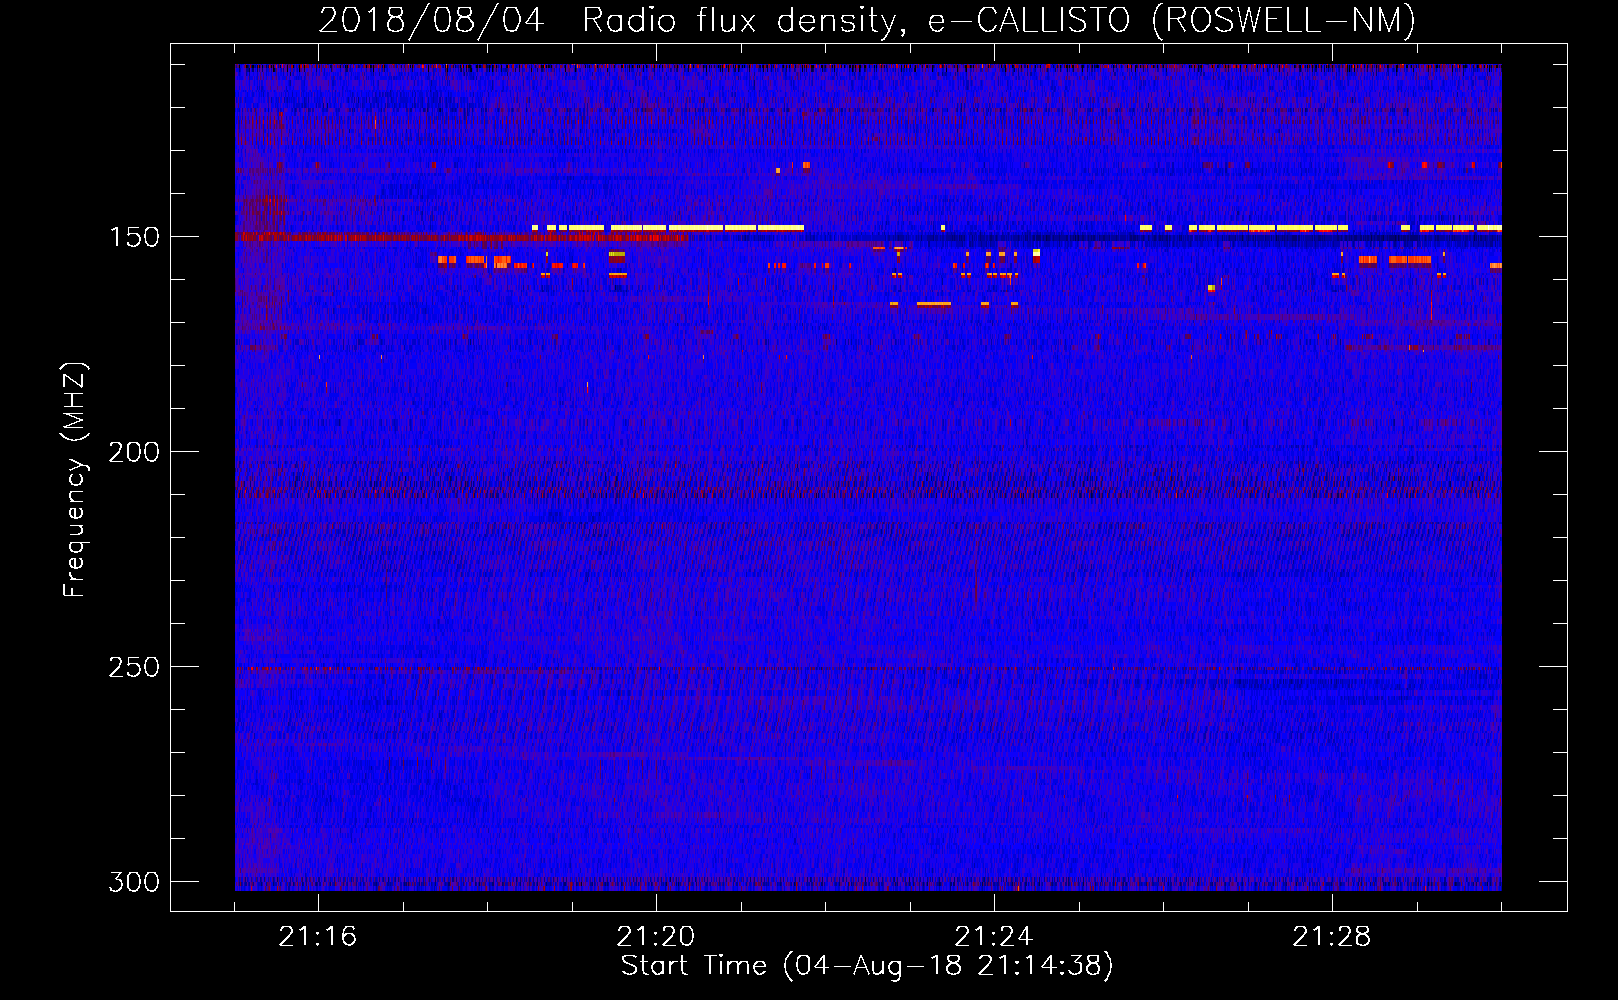Click the 300 frequency tick label
Viewport: 1618px width, 1000px height.
click(134, 882)
